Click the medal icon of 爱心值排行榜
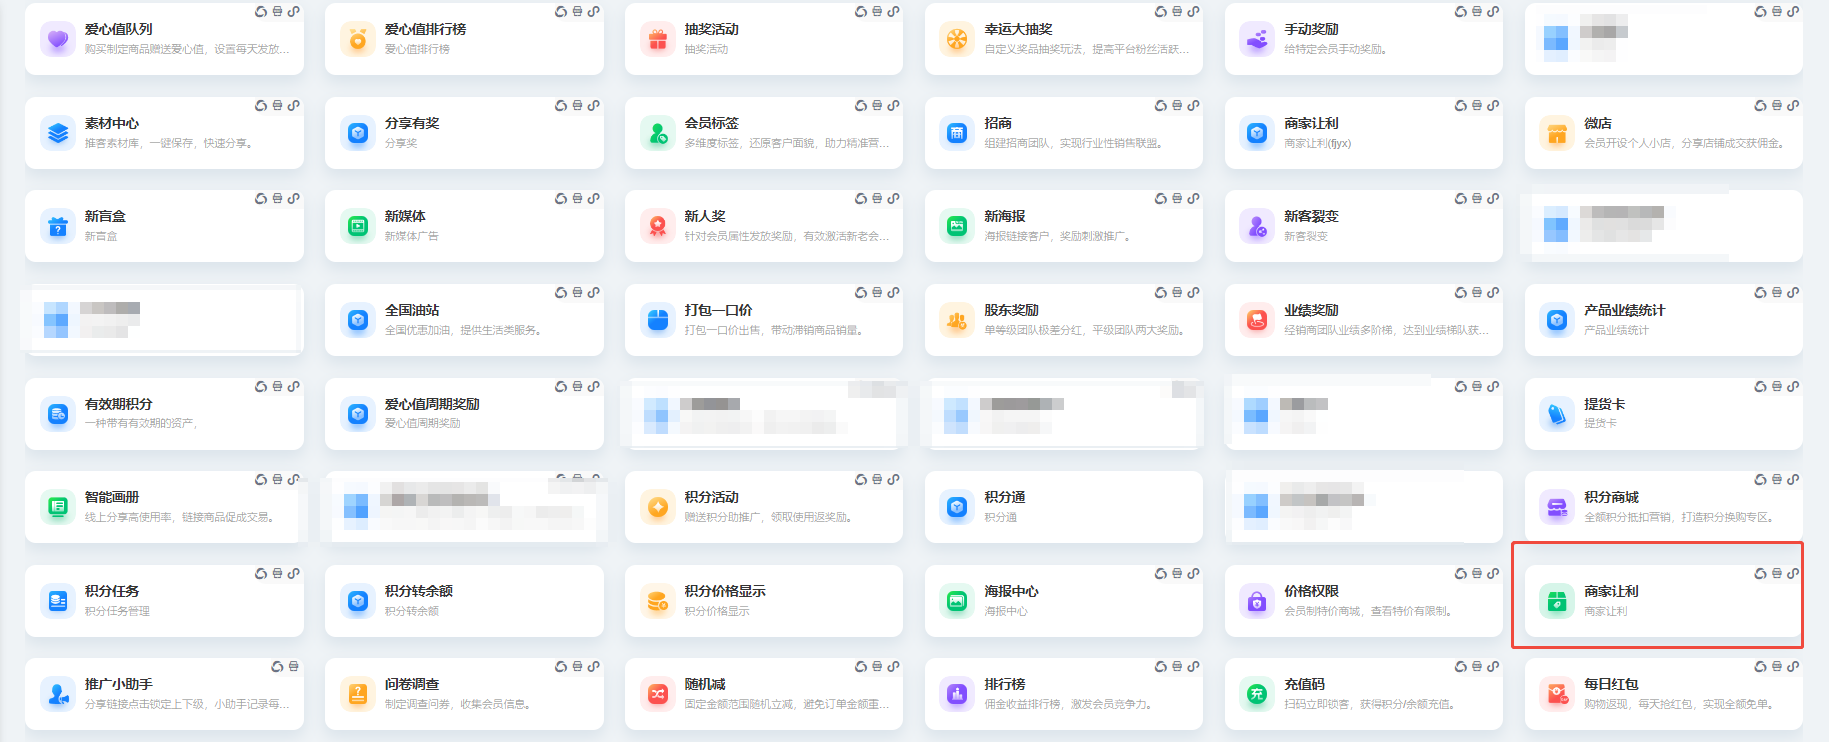Screen dimensions: 1829x742 [x=358, y=39]
